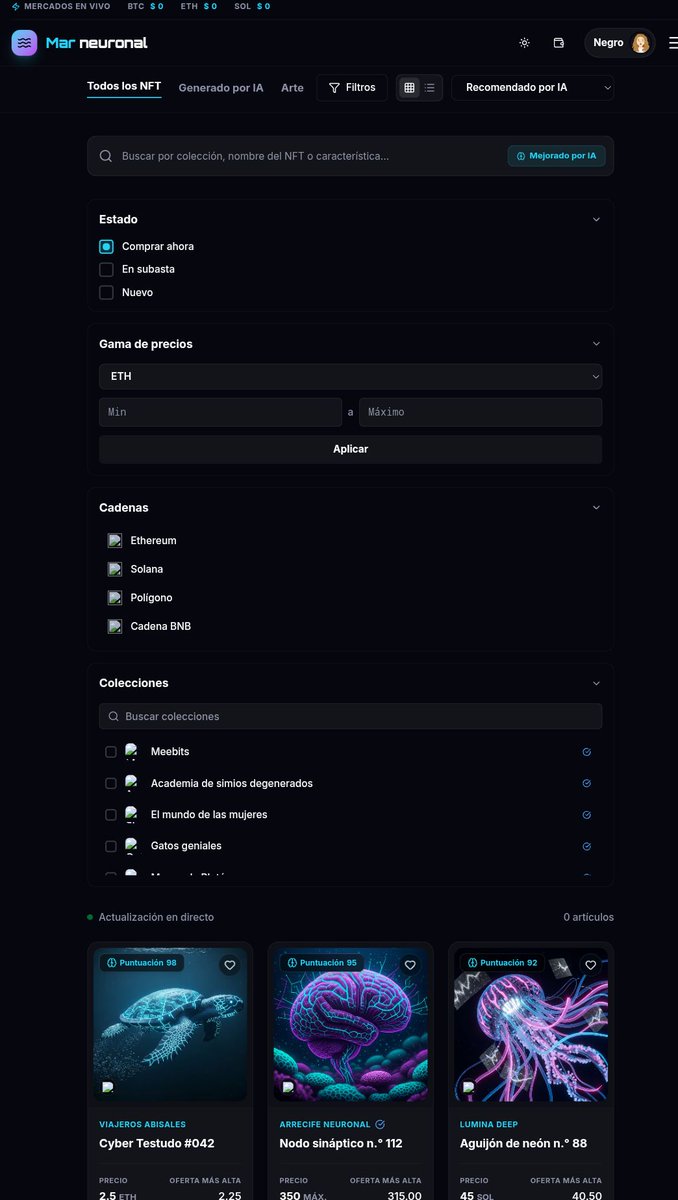
Task: Click the Filtros button
Action: tap(352, 88)
